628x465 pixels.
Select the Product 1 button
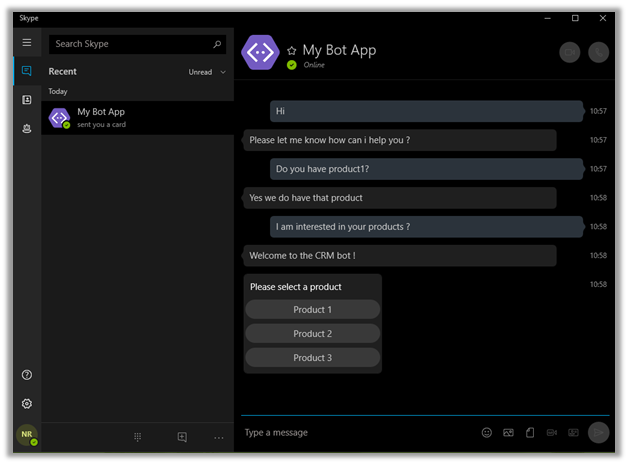point(312,310)
